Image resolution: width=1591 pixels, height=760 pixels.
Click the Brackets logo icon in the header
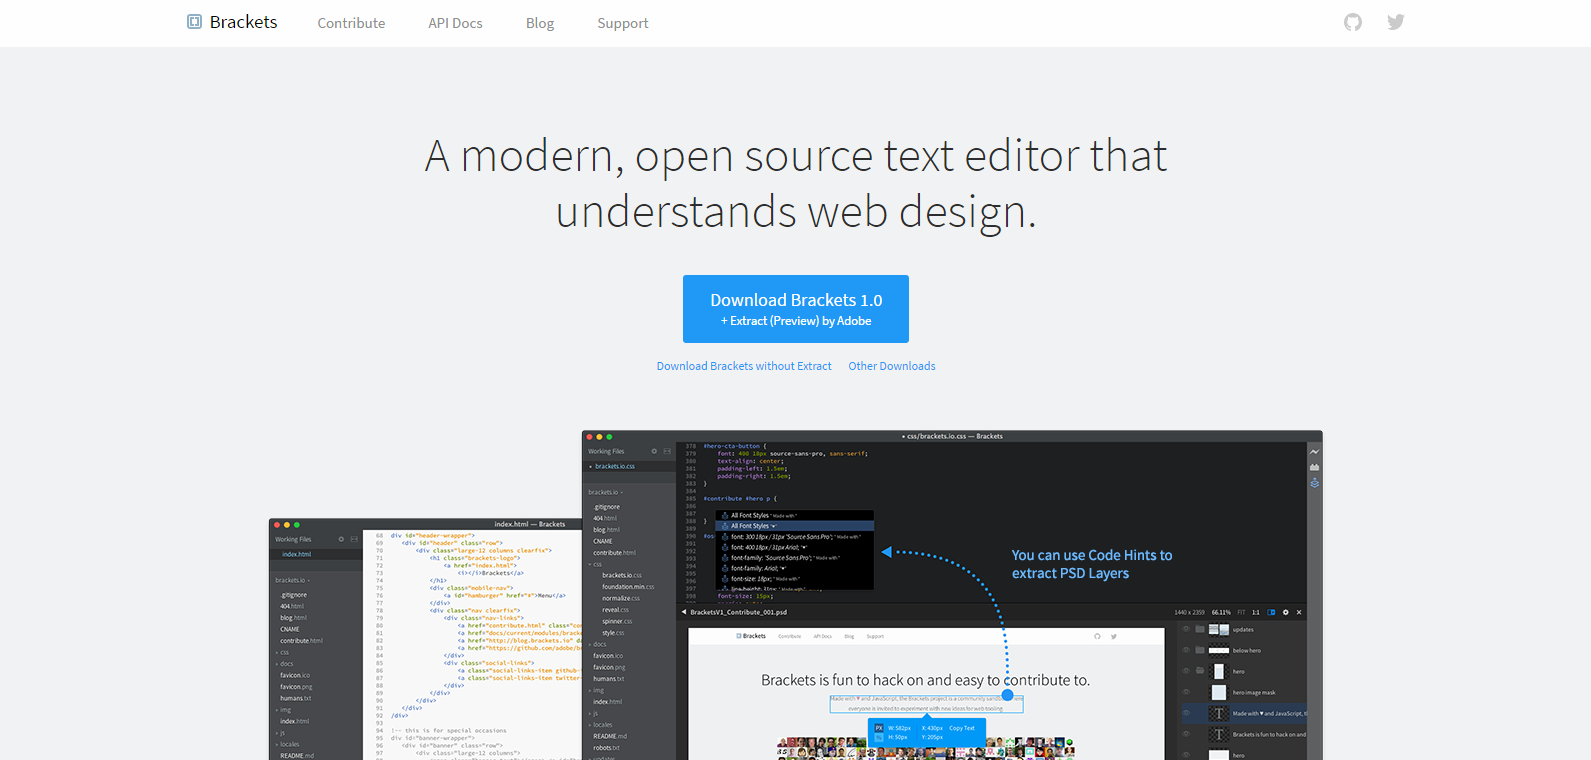tap(194, 22)
